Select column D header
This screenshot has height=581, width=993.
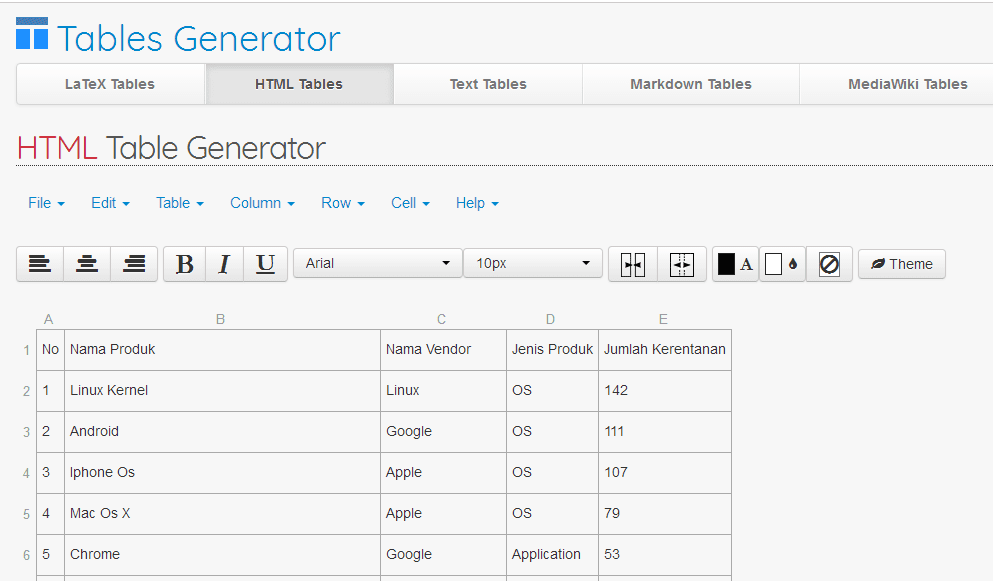550,319
